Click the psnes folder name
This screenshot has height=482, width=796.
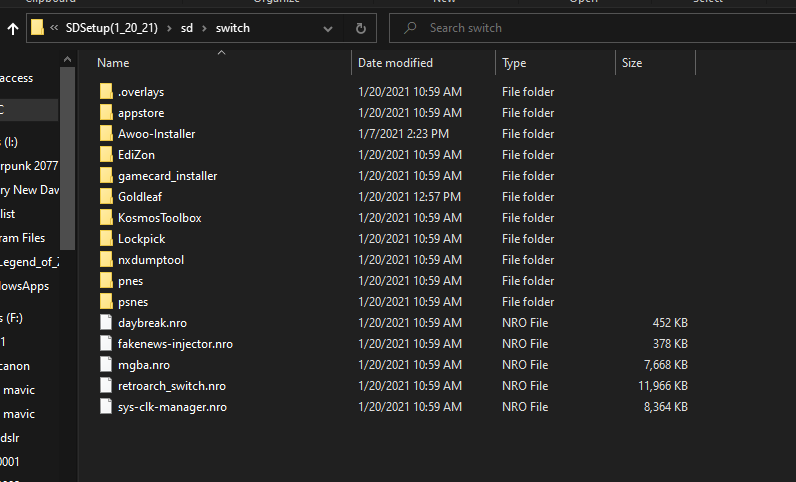coord(133,302)
